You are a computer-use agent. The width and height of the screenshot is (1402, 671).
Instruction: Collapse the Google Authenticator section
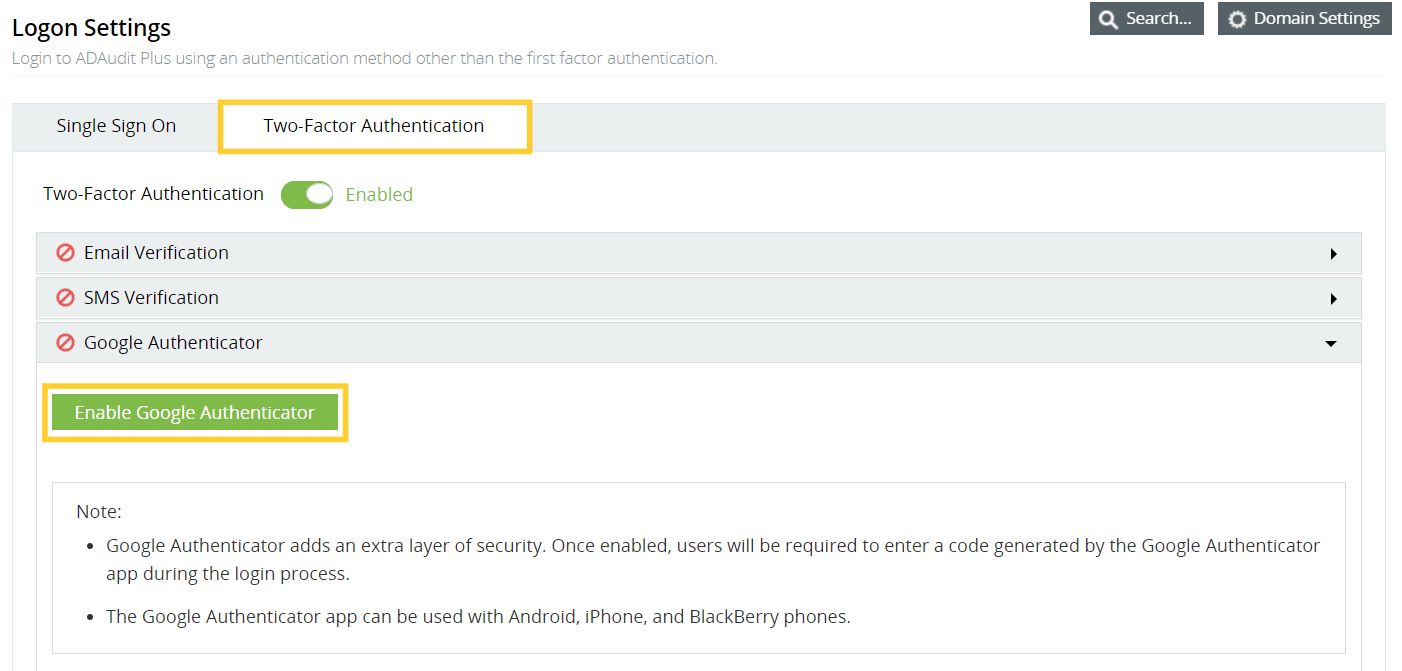tap(1330, 342)
